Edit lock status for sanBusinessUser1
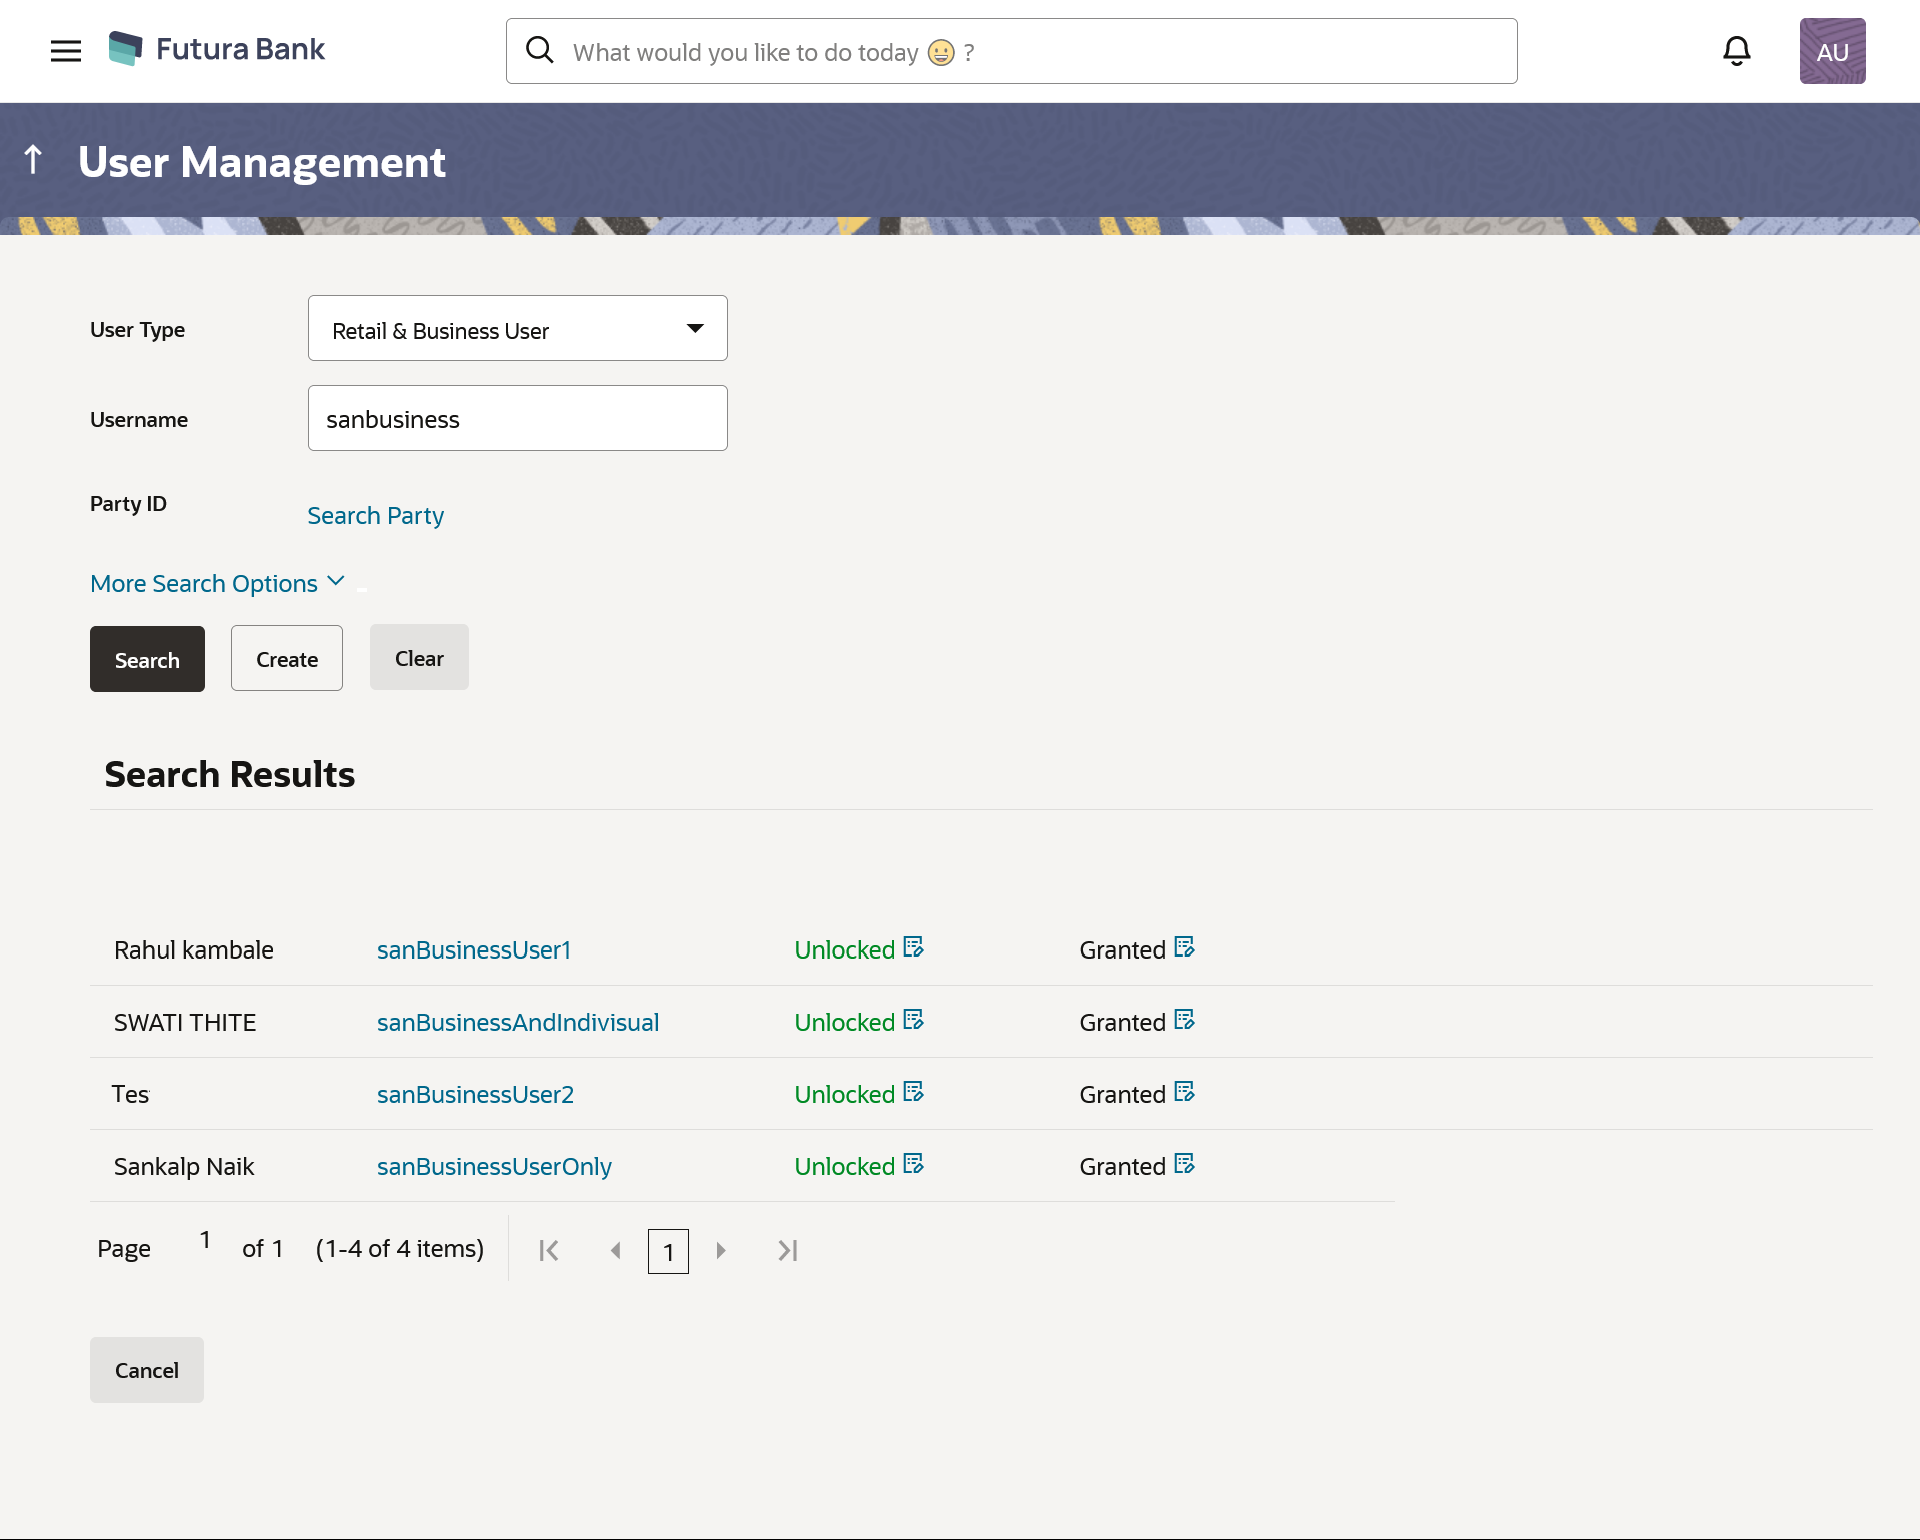 click(913, 947)
